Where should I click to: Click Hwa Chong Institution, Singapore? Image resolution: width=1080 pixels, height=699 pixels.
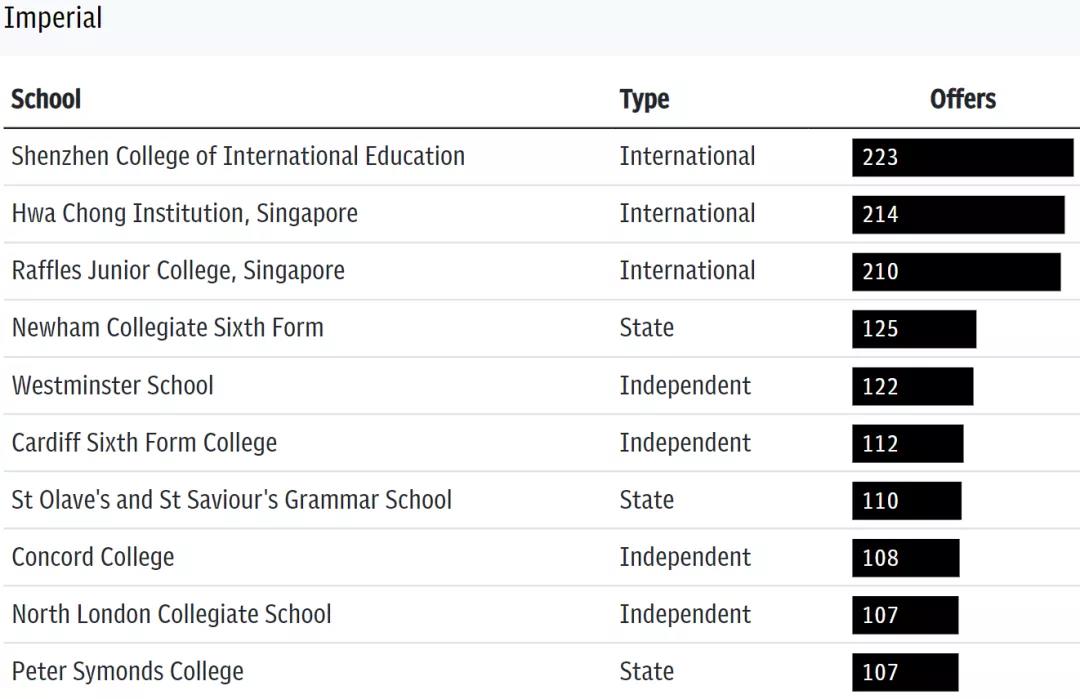184,214
